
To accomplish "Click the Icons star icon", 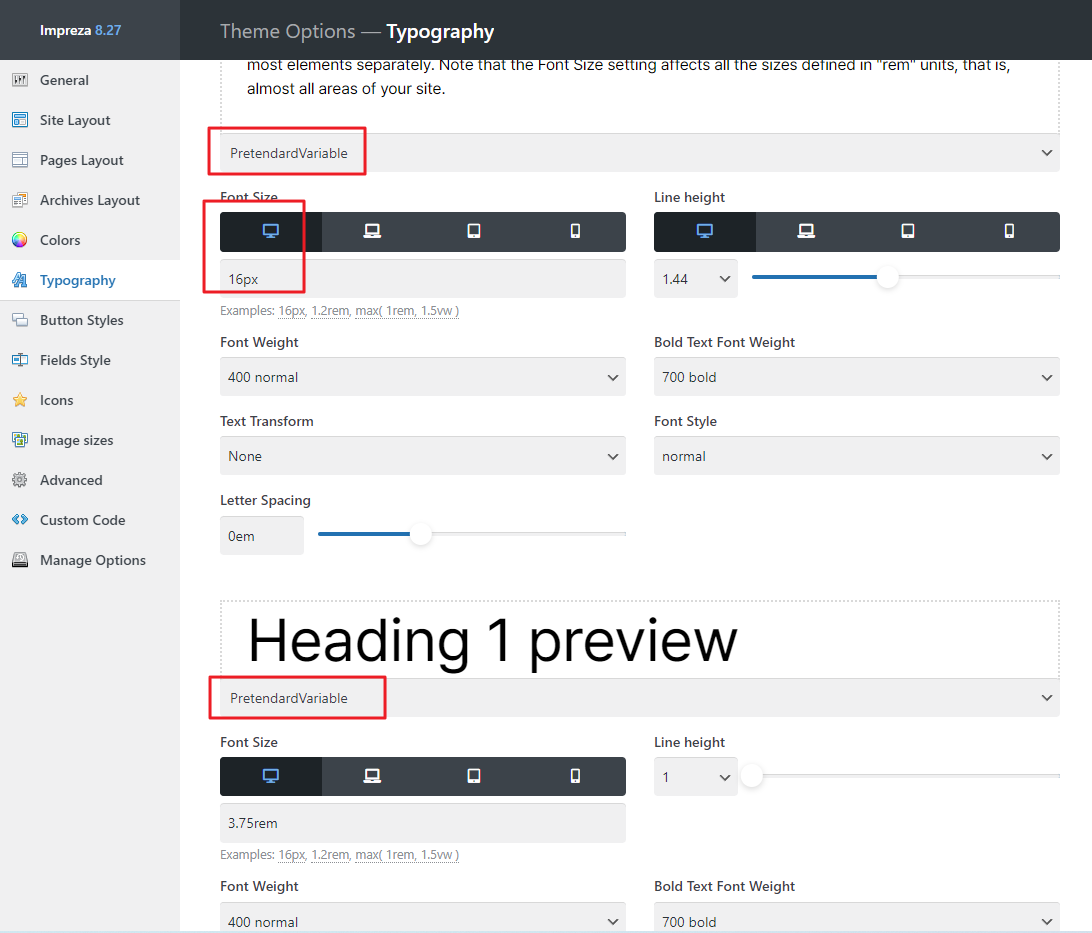I will click(20, 400).
